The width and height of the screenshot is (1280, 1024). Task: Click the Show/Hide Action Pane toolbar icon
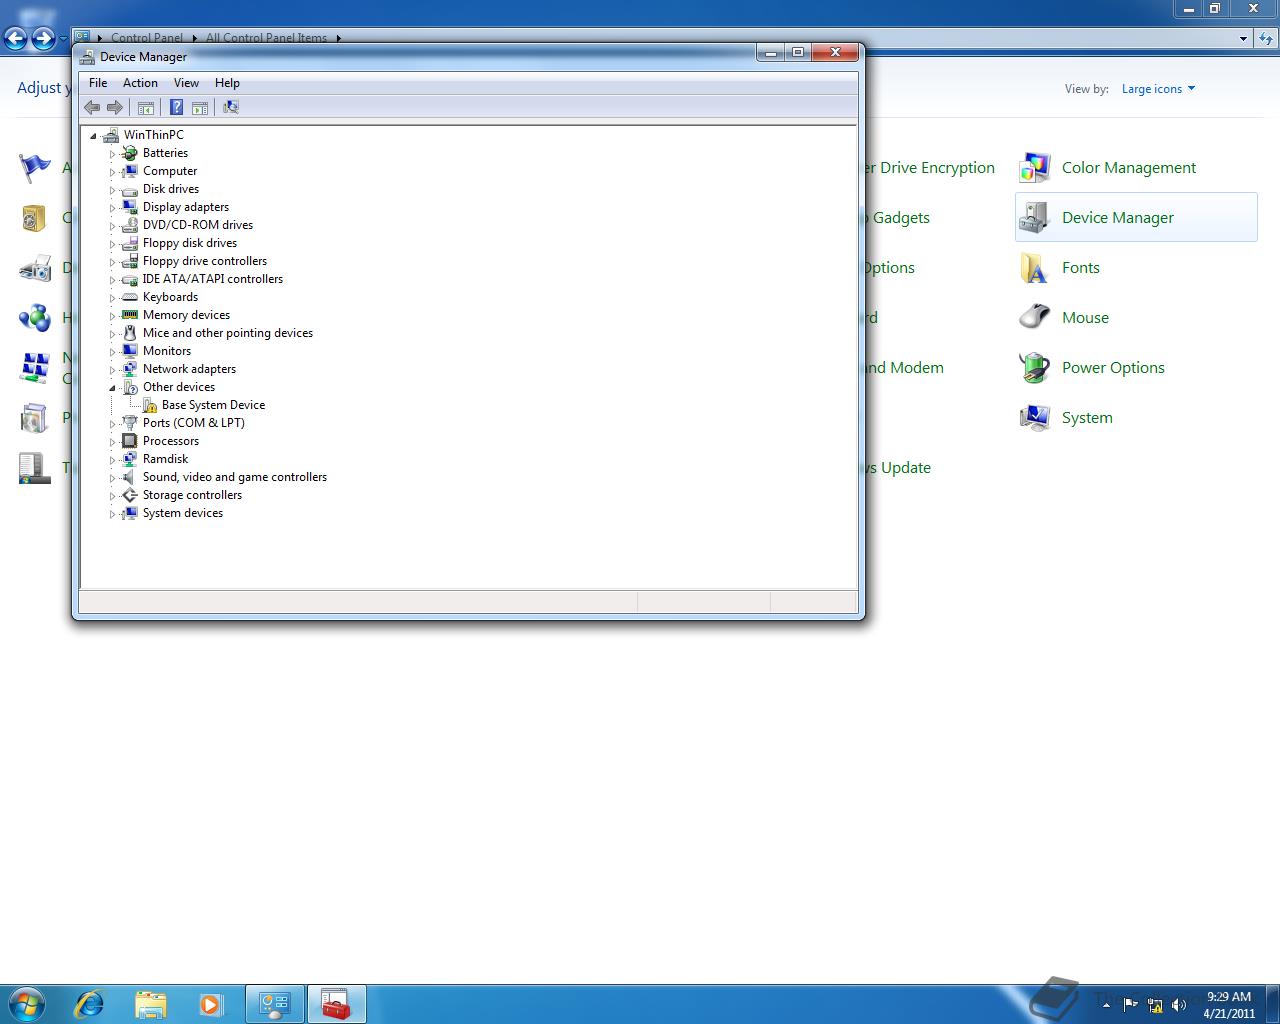click(x=200, y=107)
